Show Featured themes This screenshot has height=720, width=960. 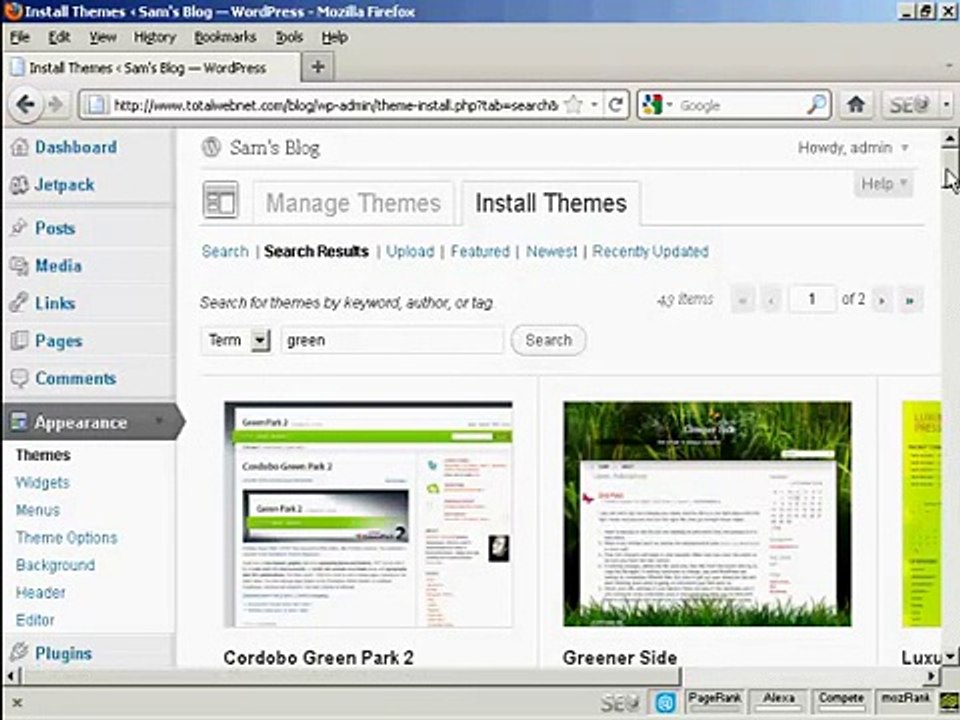[x=480, y=251]
